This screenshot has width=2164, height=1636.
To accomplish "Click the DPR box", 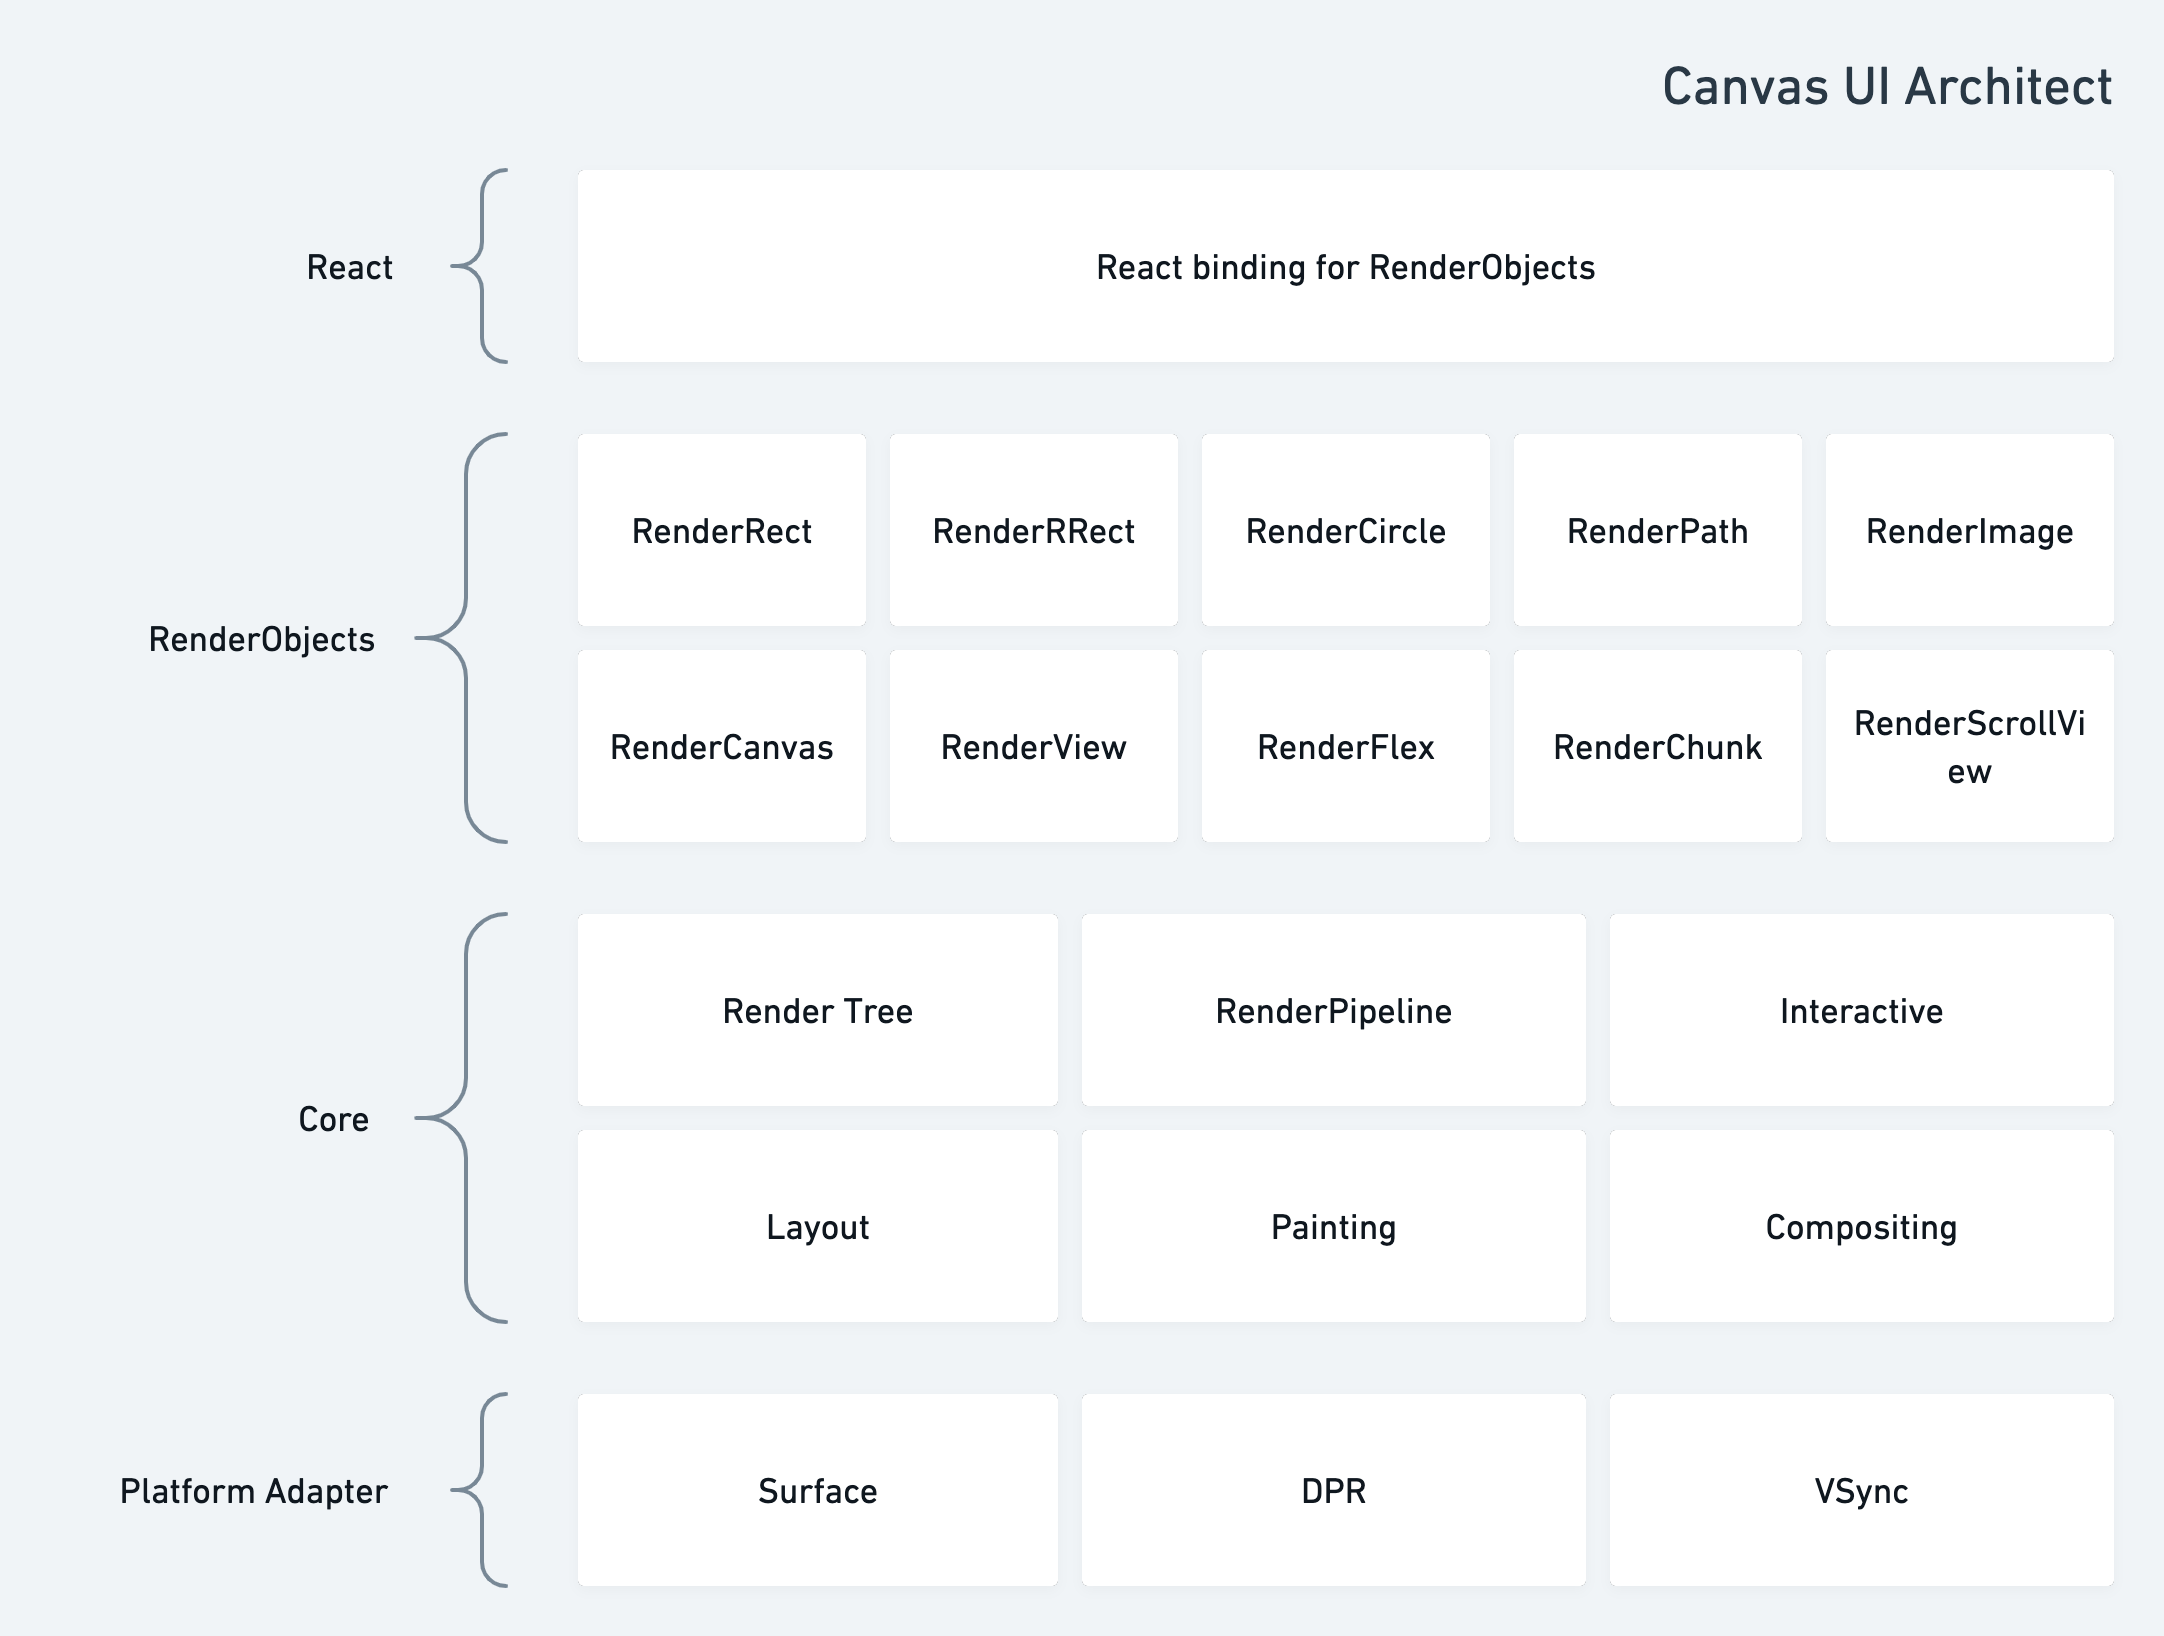I will (x=1333, y=1490).
